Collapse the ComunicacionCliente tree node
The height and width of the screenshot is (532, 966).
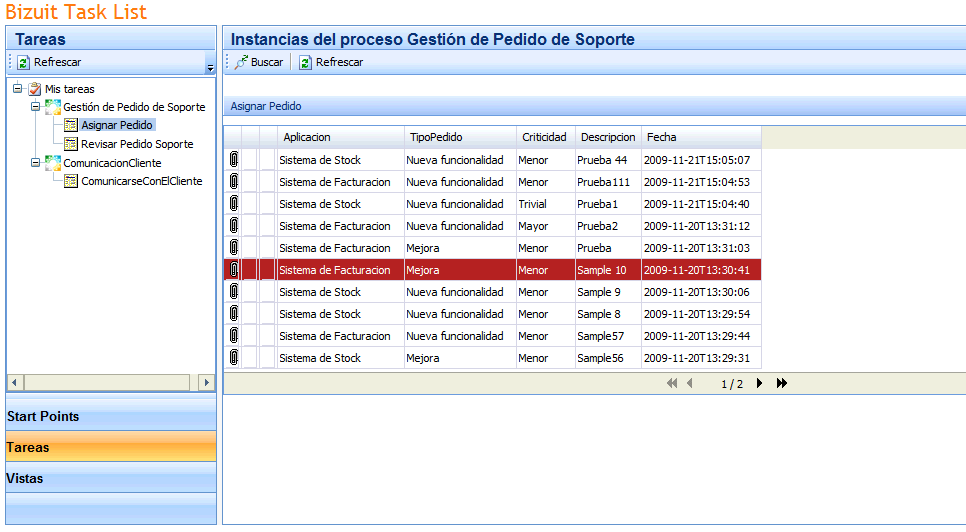coord(35,163)
